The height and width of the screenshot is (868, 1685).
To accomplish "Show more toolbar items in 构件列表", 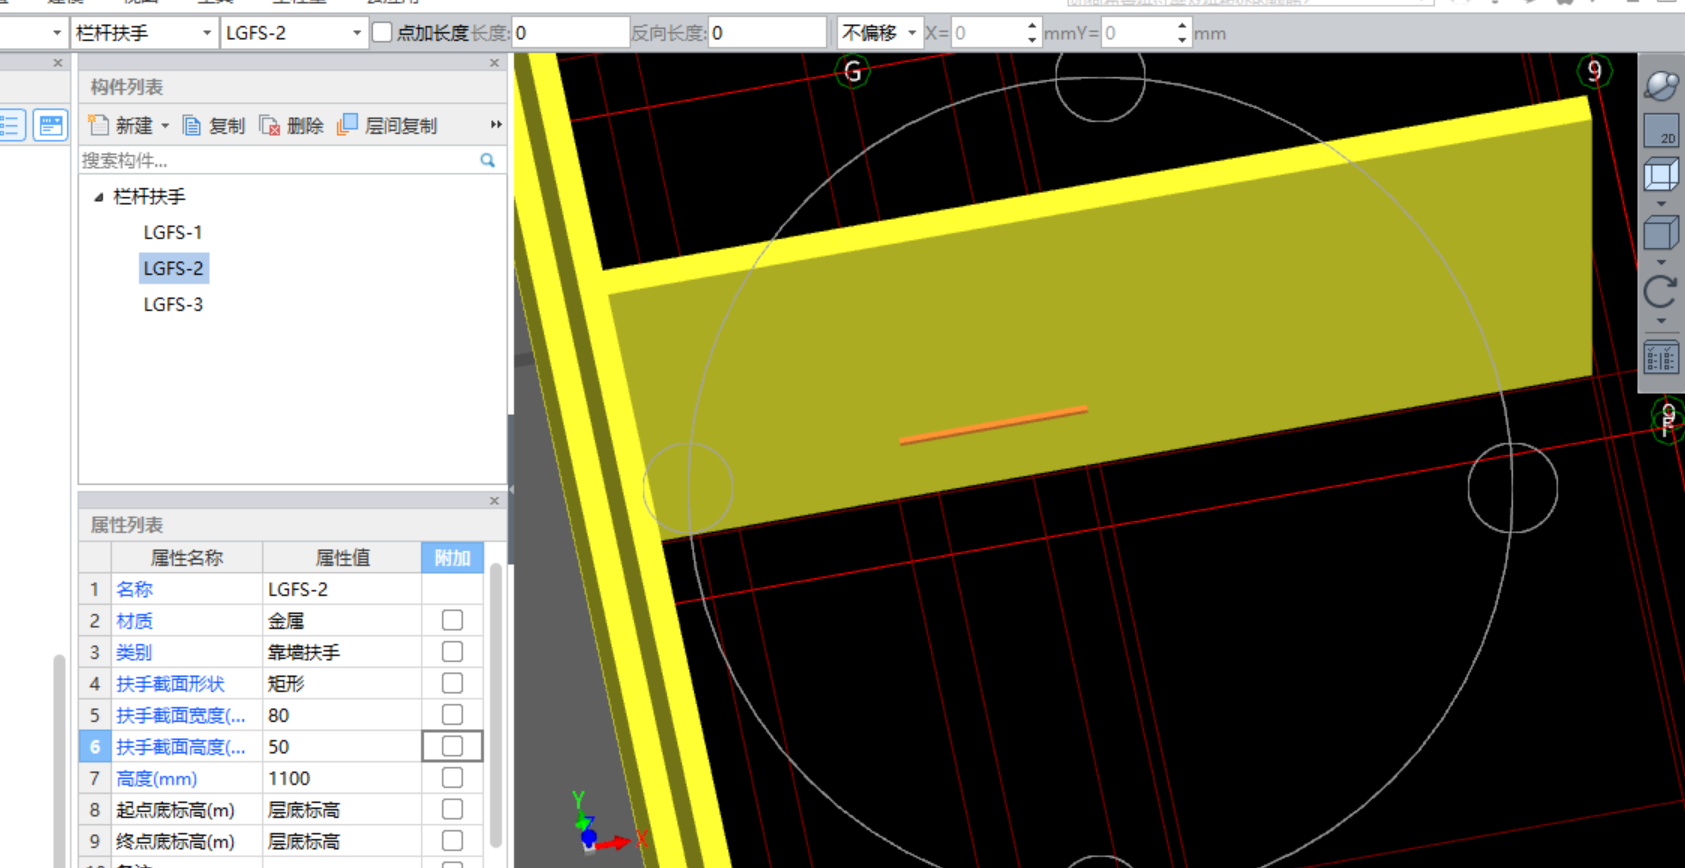I will click(x=495, y=125).
